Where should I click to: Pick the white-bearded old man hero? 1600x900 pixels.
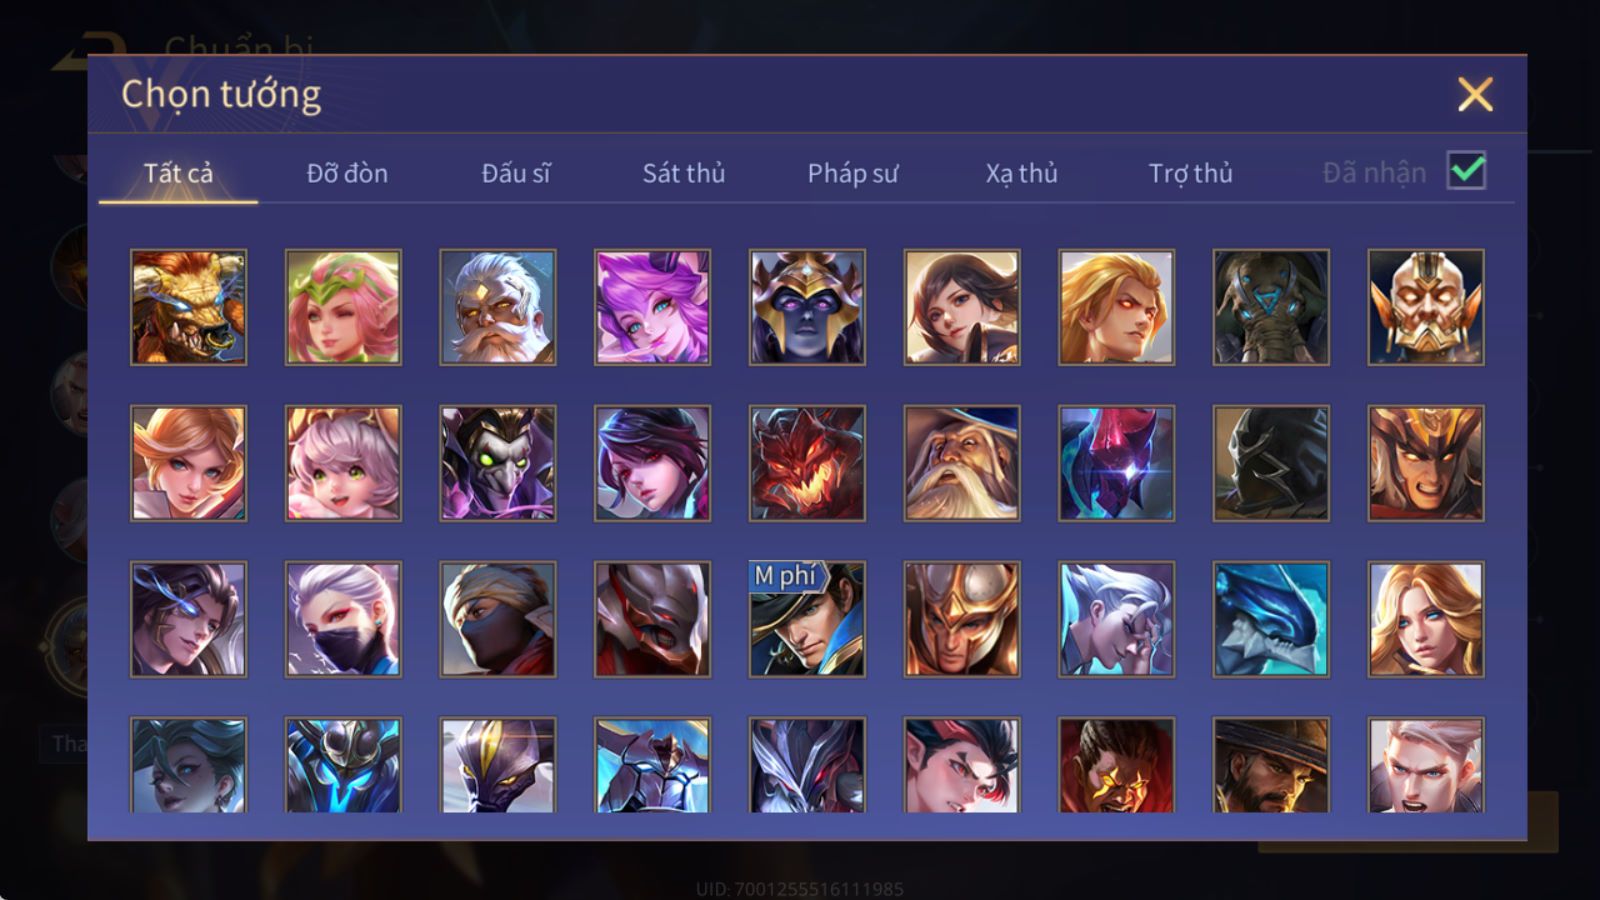click(497, 307)
